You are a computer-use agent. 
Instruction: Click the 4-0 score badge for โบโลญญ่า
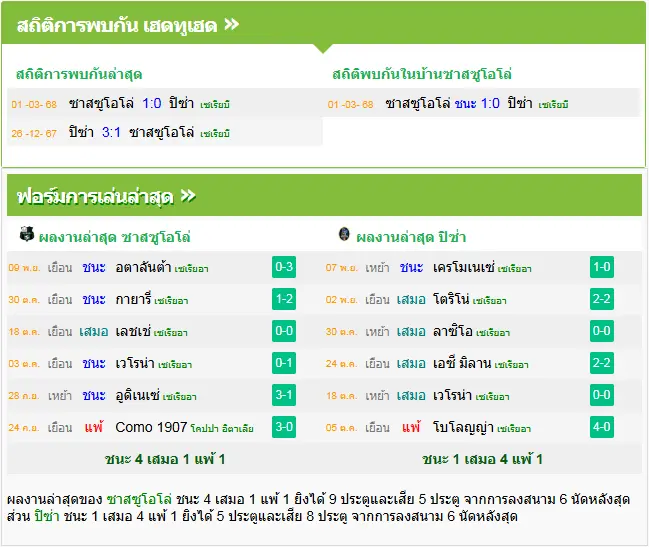click(602, 427)
